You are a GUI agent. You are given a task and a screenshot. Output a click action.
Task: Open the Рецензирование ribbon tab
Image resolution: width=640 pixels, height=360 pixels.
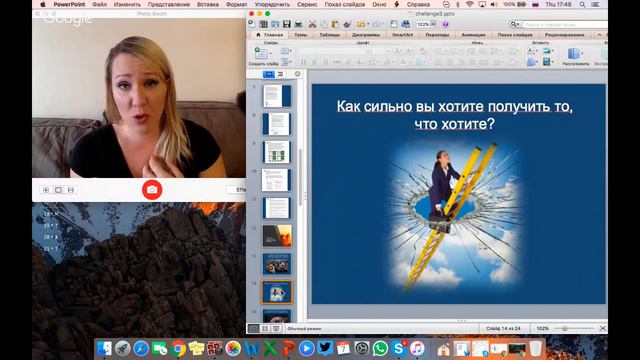point(564,35)
